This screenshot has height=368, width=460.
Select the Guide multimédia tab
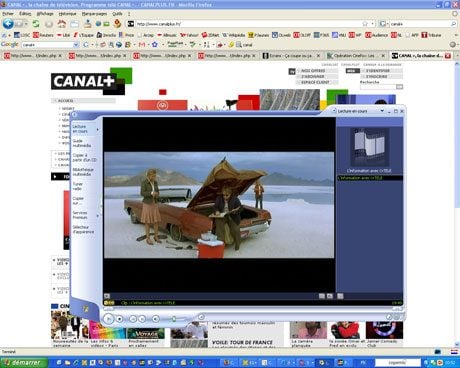82,143
